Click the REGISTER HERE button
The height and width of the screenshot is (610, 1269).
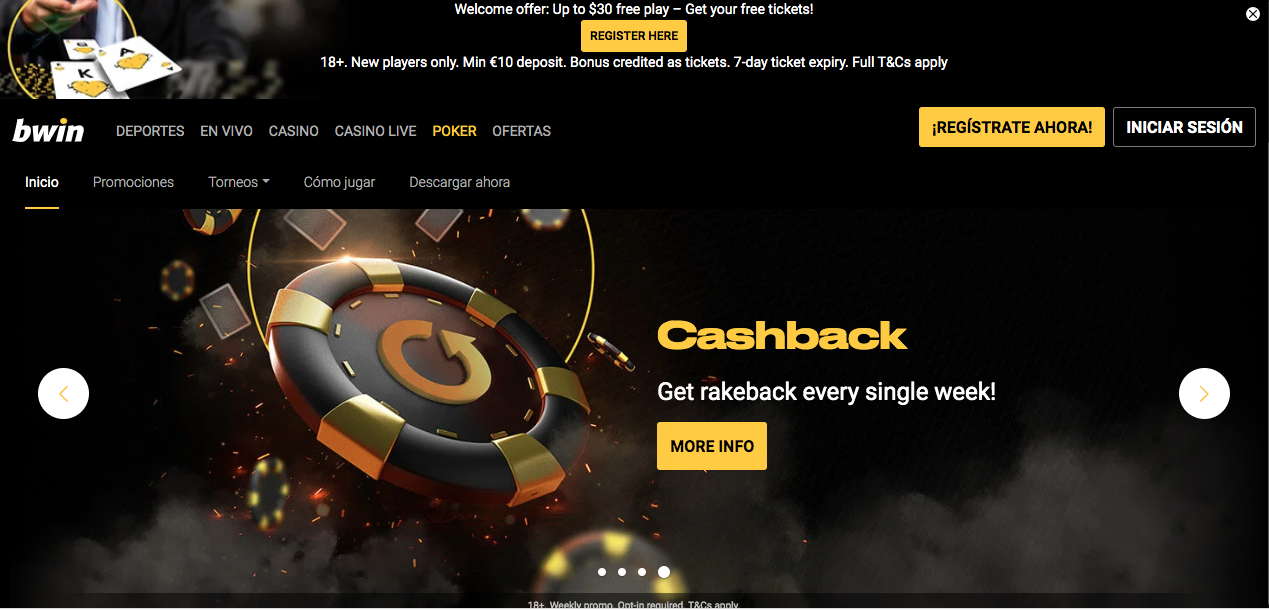pyautogui.click(x=634, y=36)
